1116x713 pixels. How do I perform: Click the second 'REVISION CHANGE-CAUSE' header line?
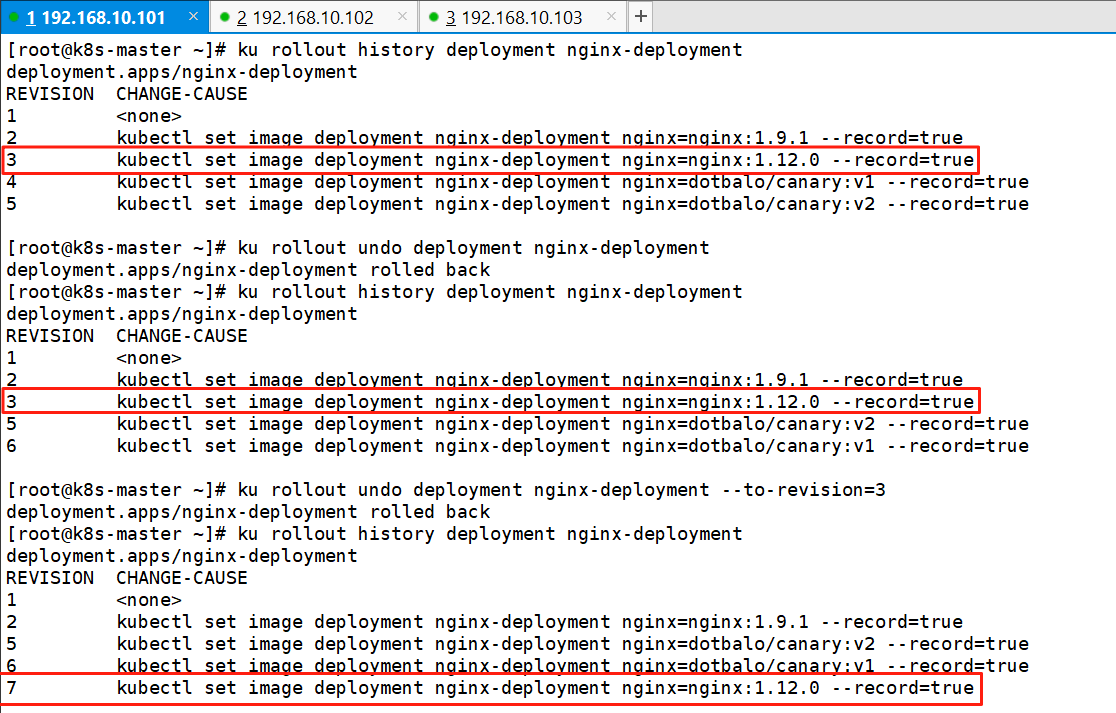127,336
